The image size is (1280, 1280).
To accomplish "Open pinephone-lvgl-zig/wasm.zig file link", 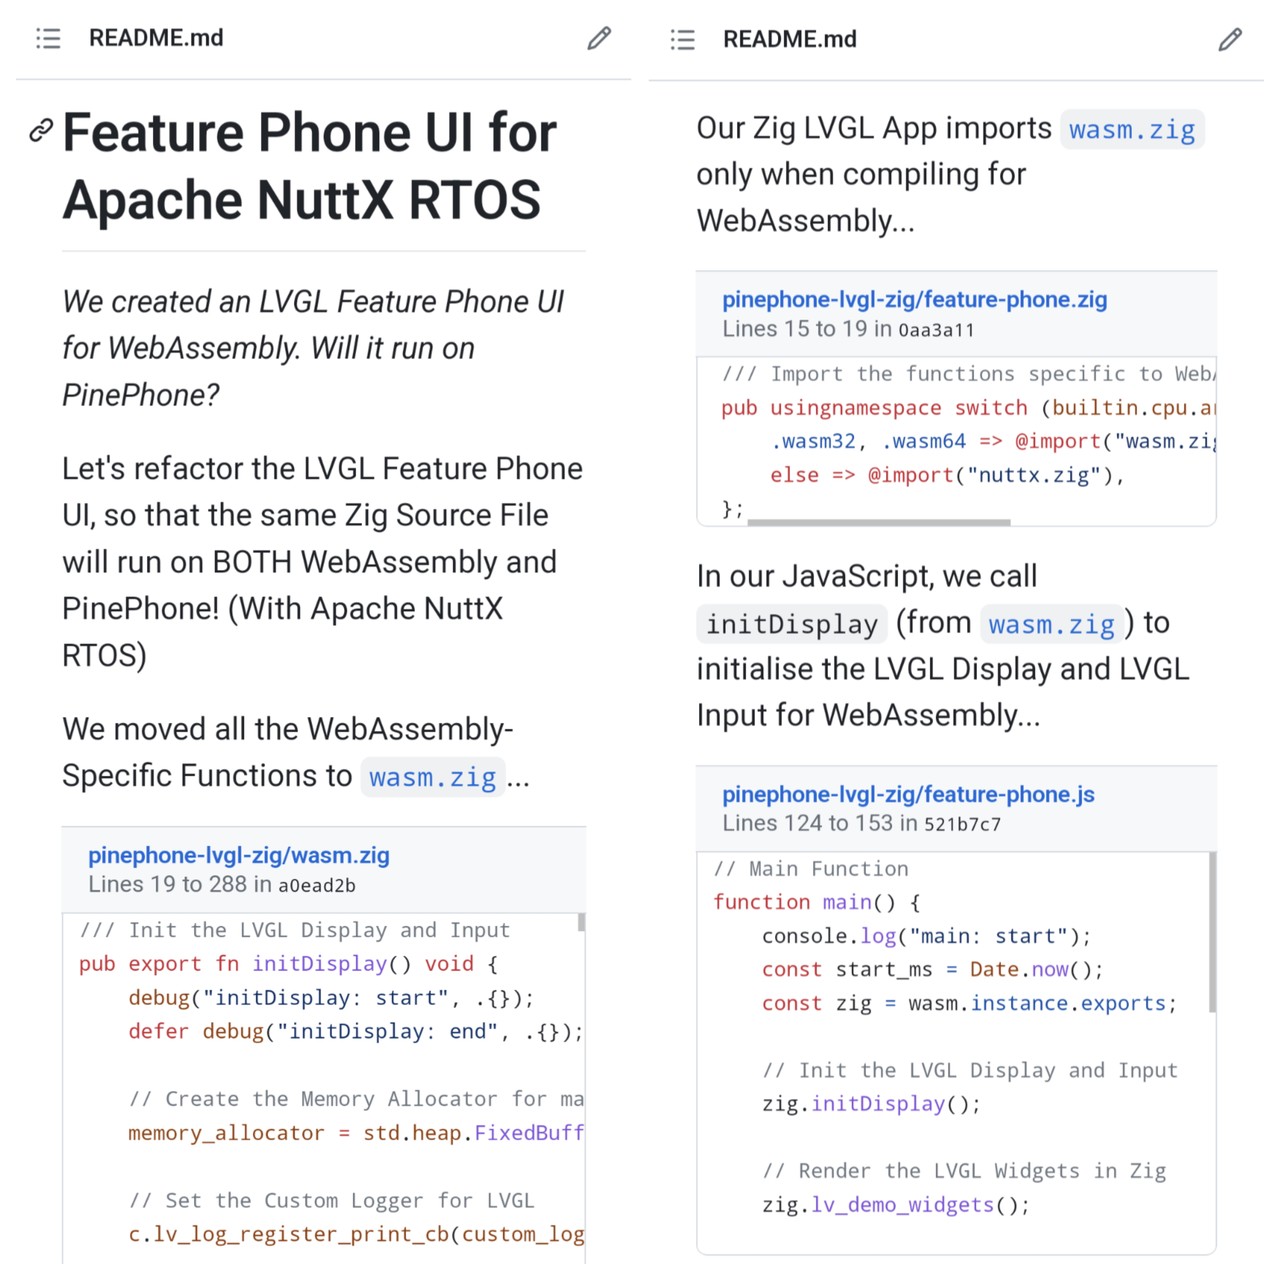I will tap(238, 855).
